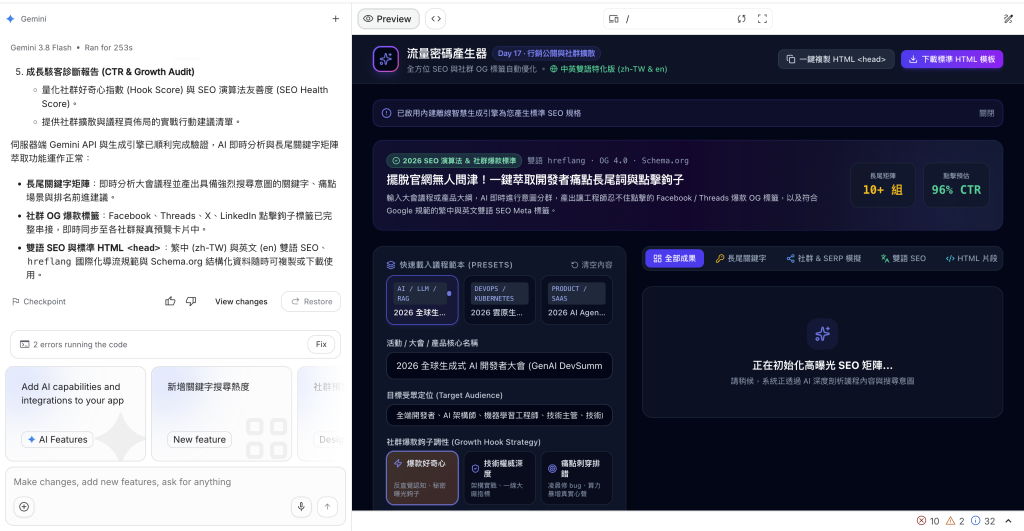1024x531 pixels.
Task: Click 清空內容 reset button
Action: [592, 265]
